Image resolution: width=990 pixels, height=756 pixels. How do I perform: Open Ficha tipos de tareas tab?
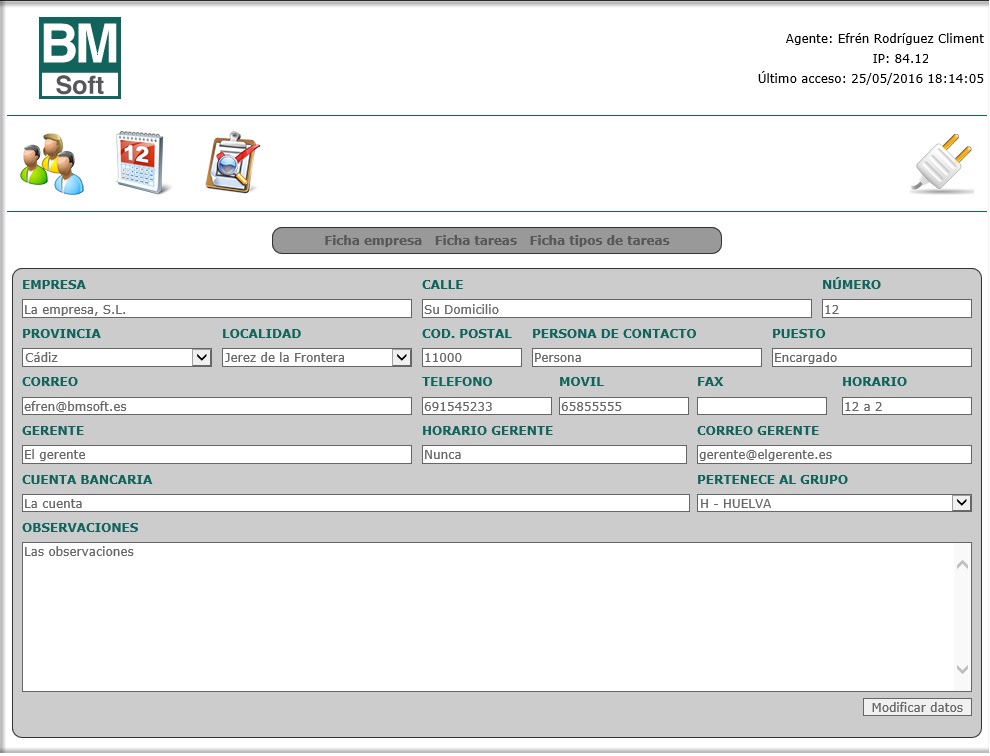pyautogui.click(x=599, y=241)
